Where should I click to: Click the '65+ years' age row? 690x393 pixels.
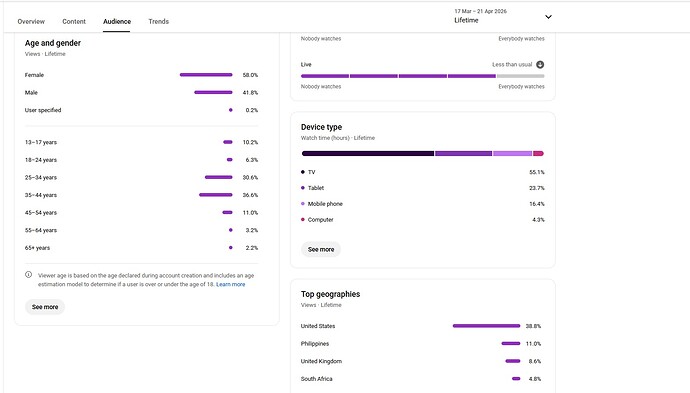pyautogui.click(x=141, y=248)
